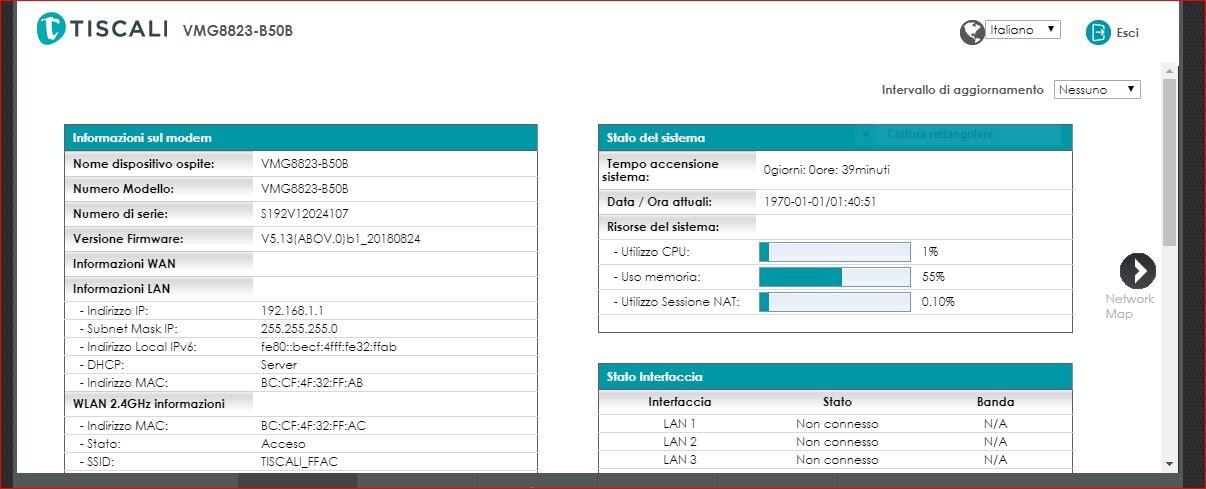The height and width of the screenshot is (489, 1206).
Task: Click the Uso memoria progress bar
Action: pyautogui.click(x=835, y=277)
